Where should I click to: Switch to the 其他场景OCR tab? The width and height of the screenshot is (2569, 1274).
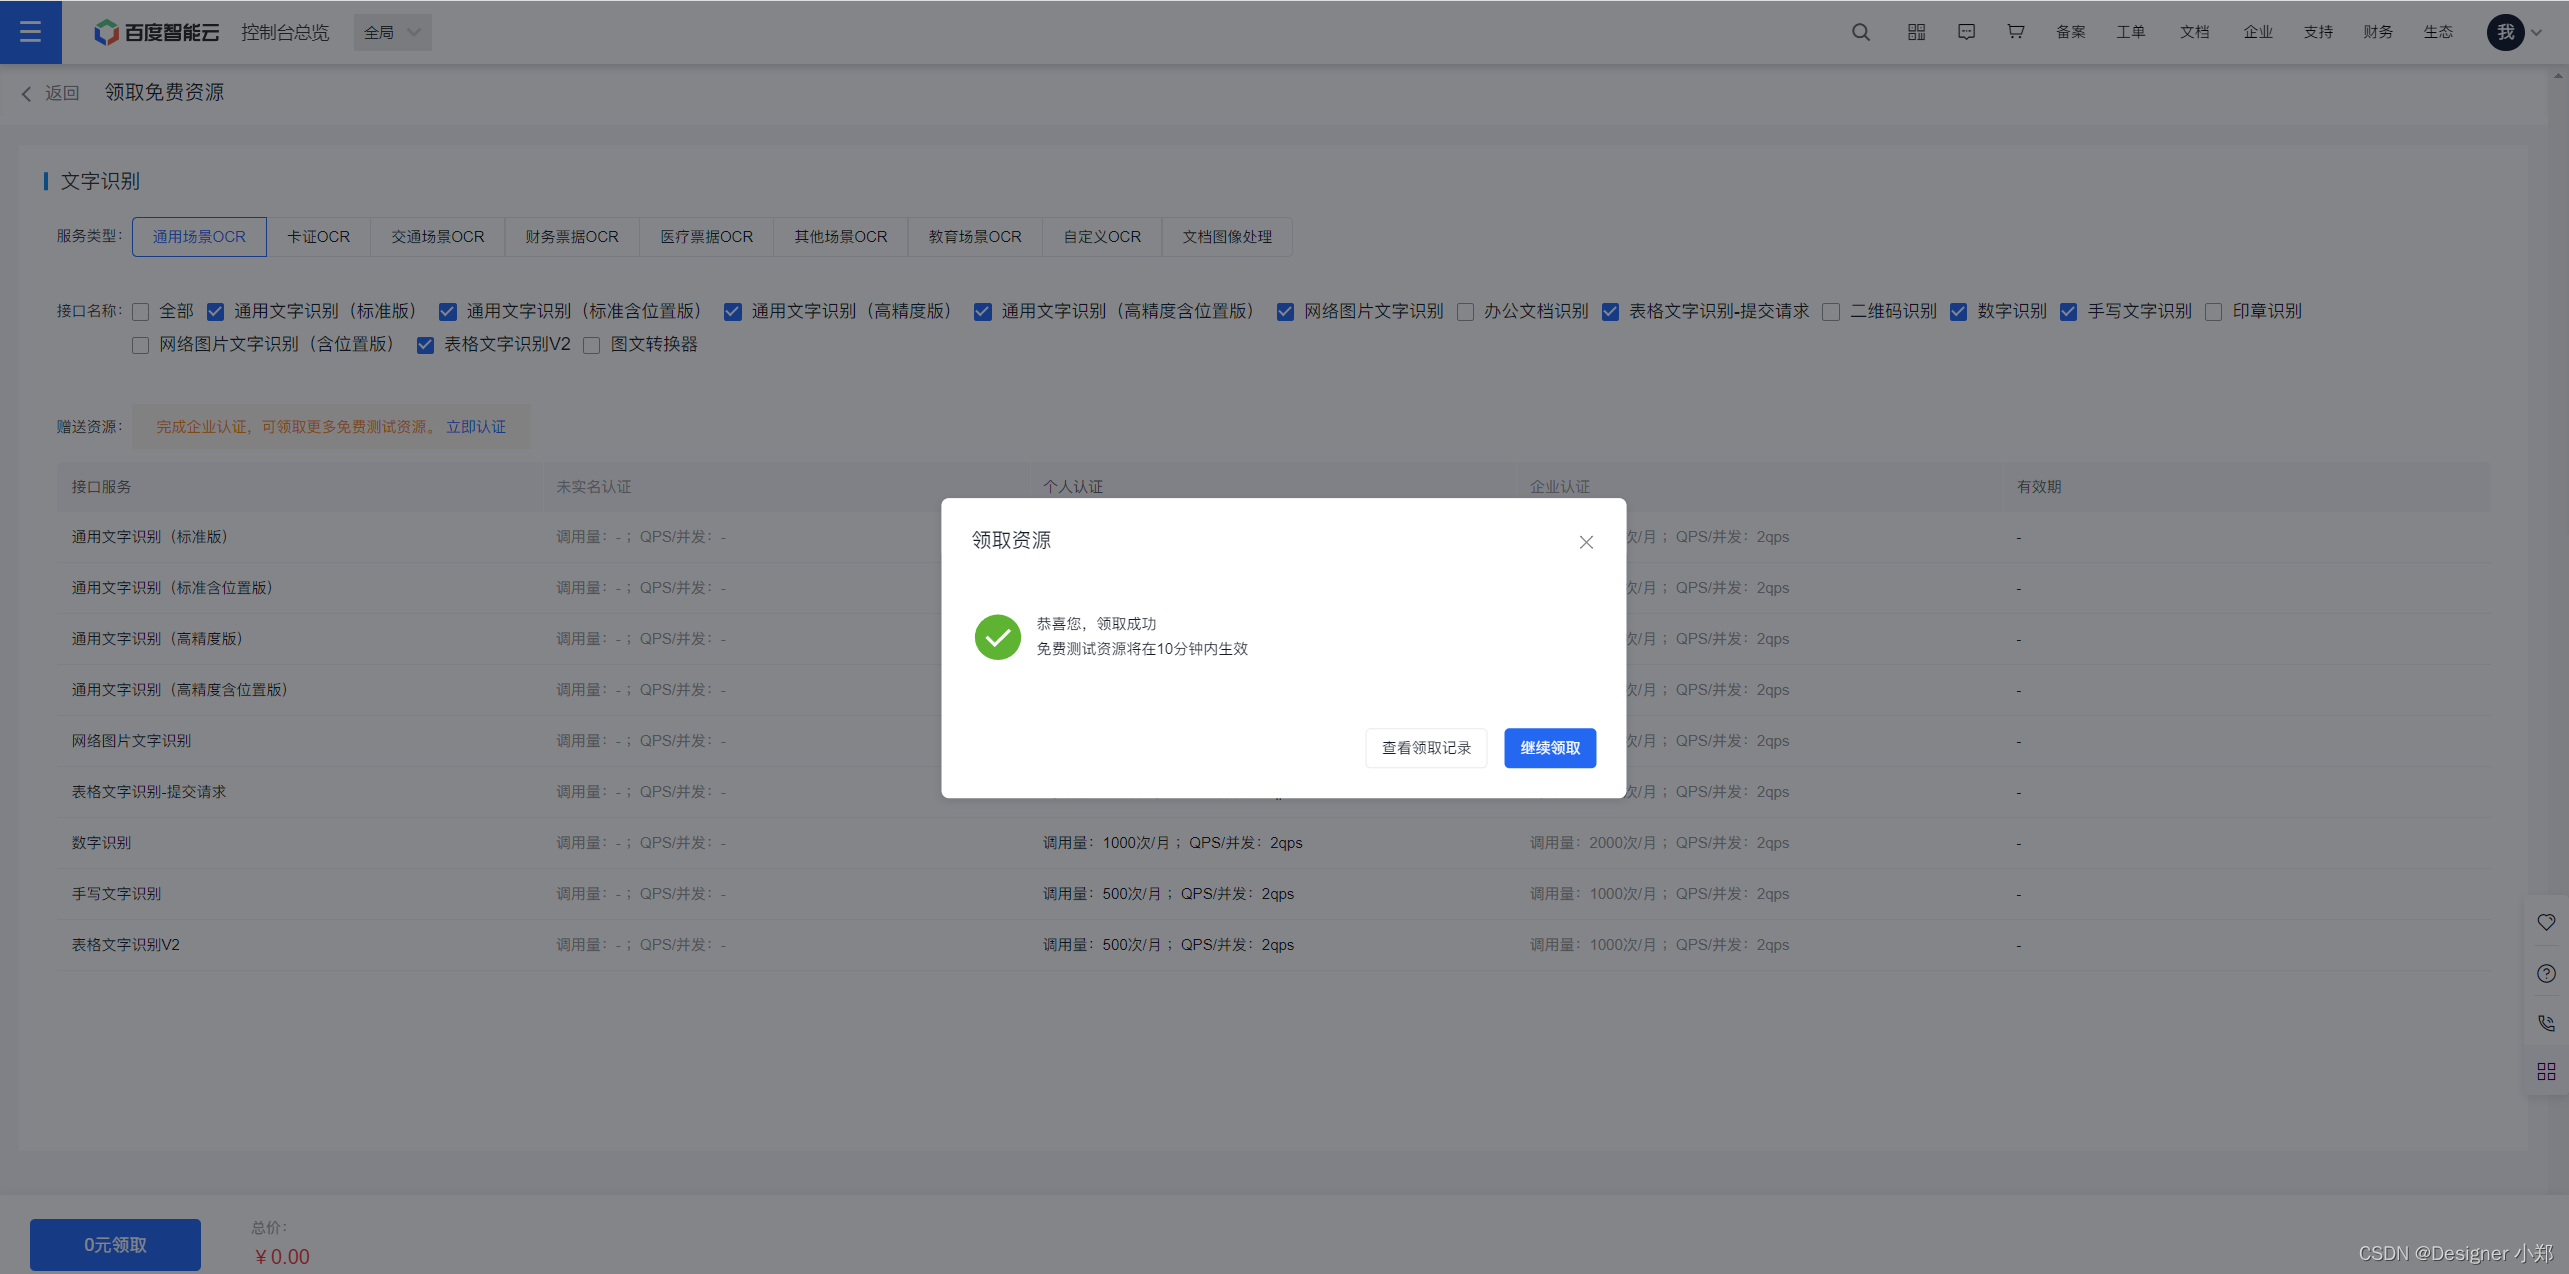pyautogui.click(x=840, y=237)
